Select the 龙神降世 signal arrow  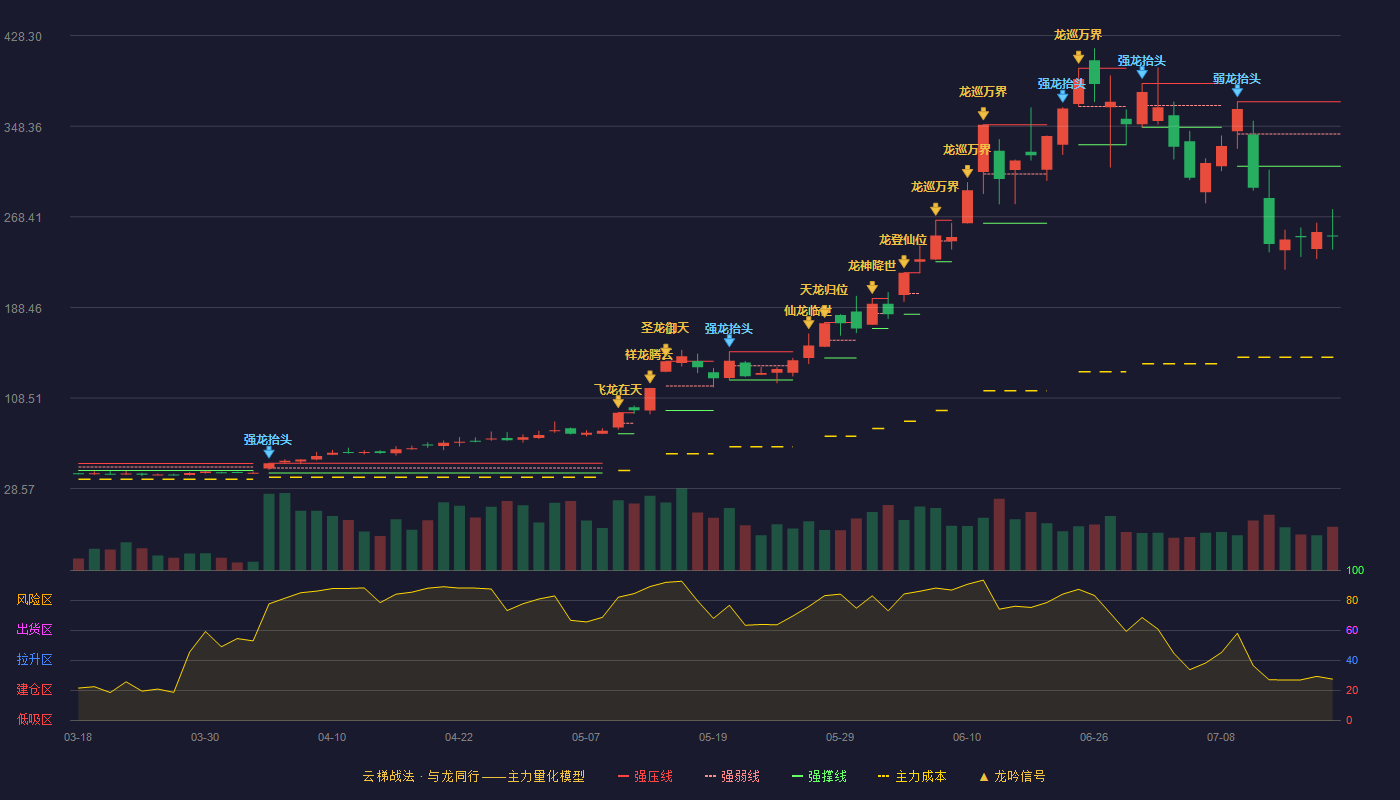tap(872, 288)
